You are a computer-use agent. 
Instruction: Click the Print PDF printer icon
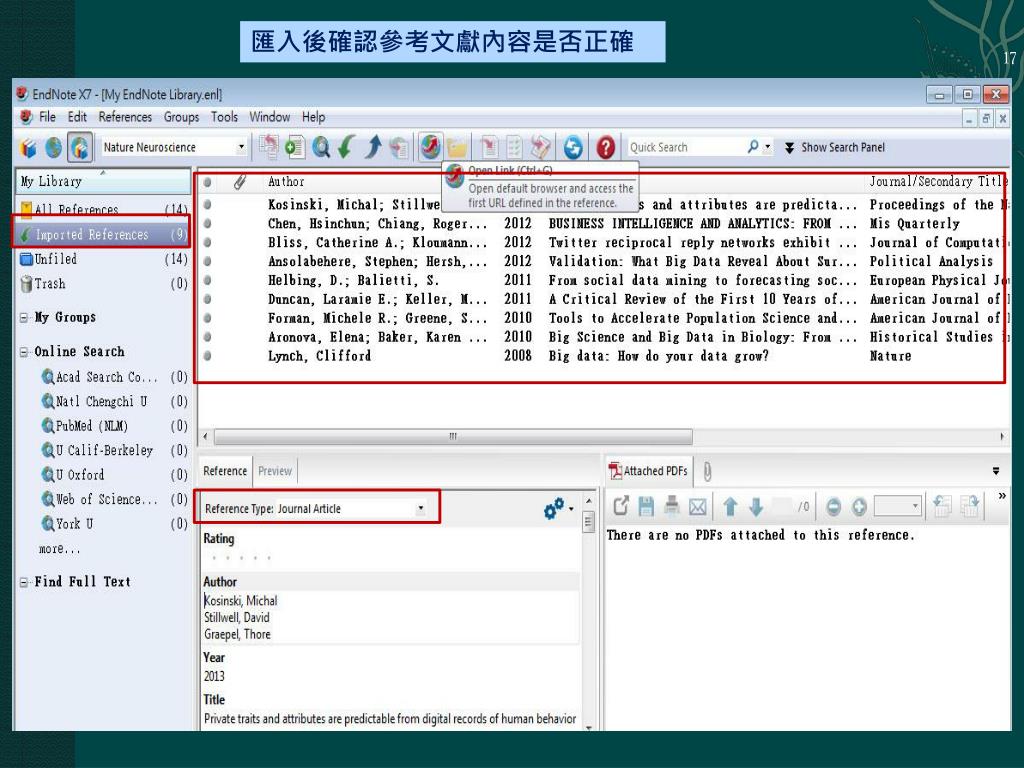point(671,506)
